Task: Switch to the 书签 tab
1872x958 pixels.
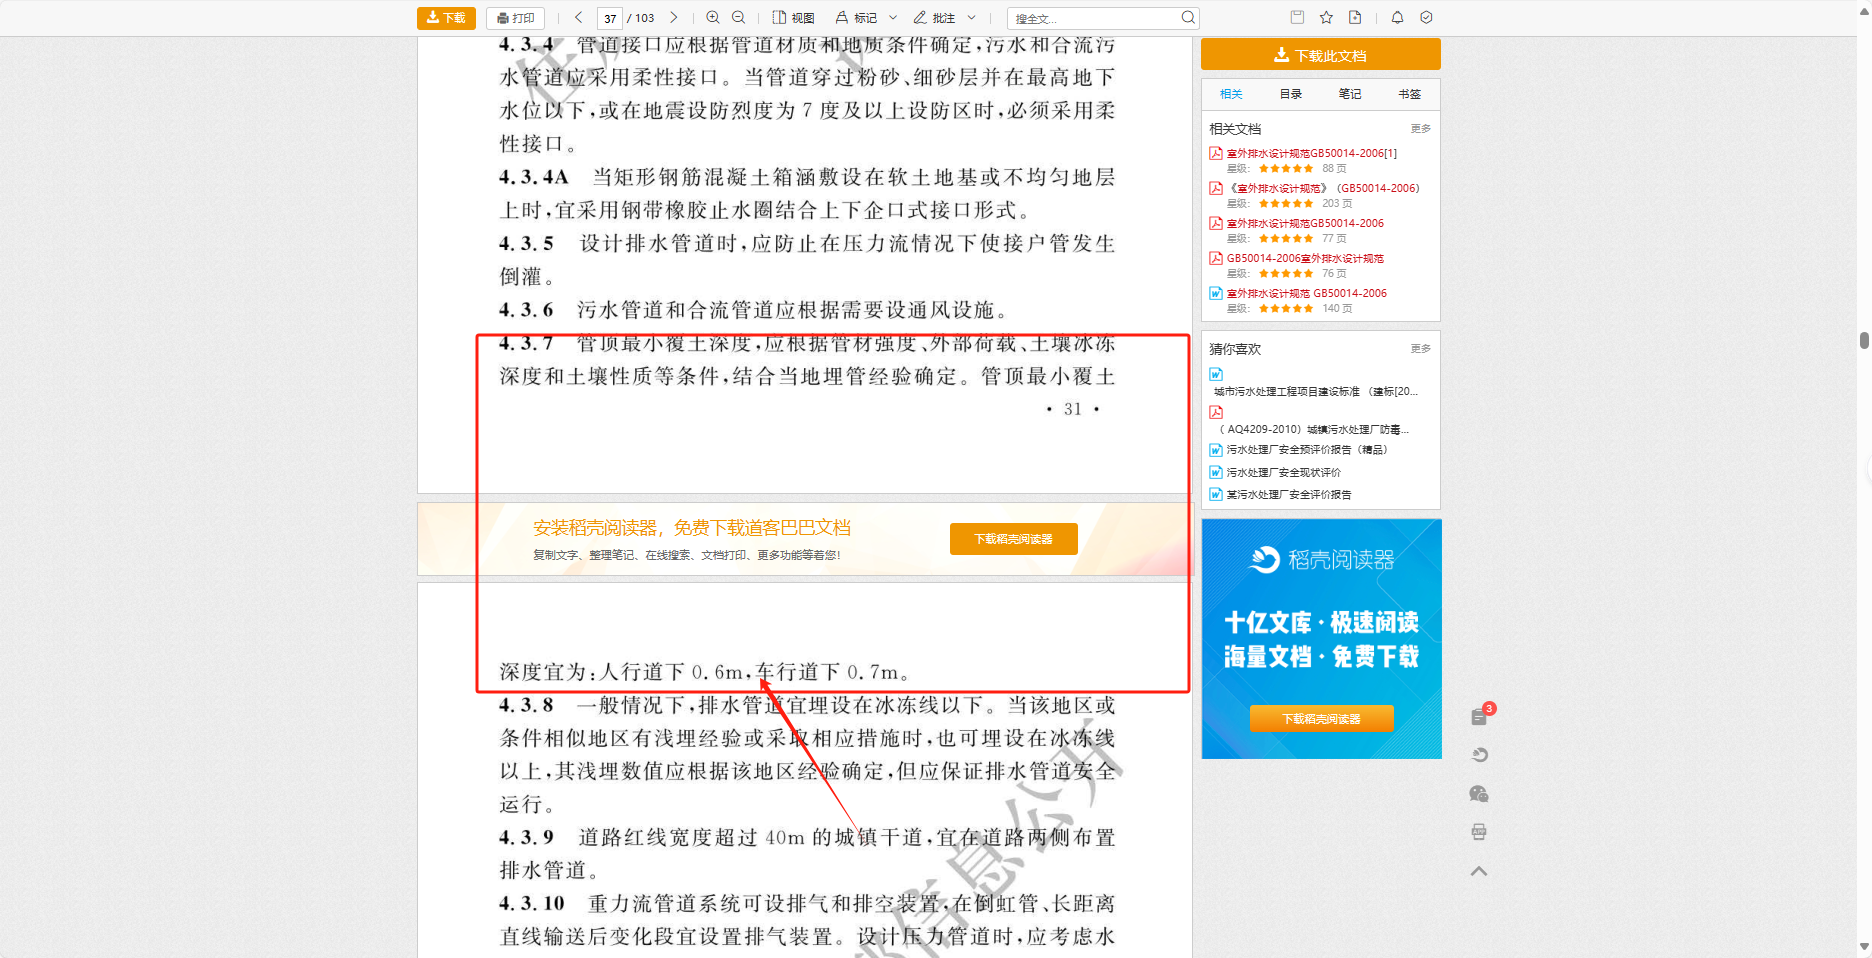Action: [1410, 94]
